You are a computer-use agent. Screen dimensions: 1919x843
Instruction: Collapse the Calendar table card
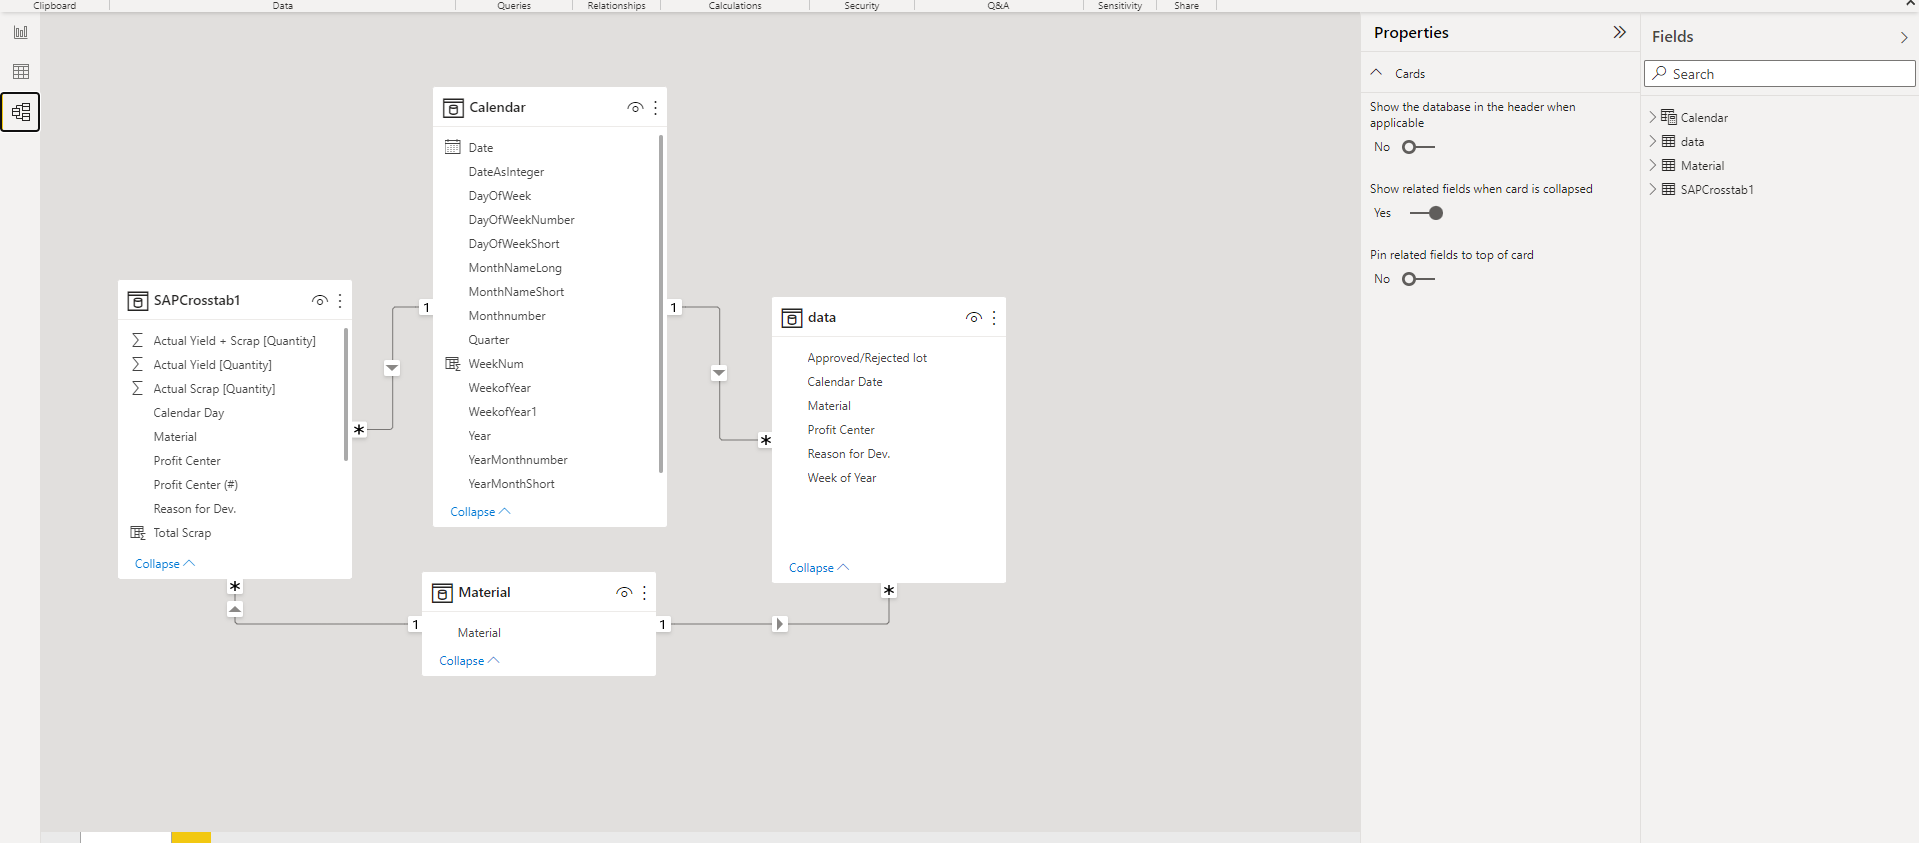click(x=480, y=512)
